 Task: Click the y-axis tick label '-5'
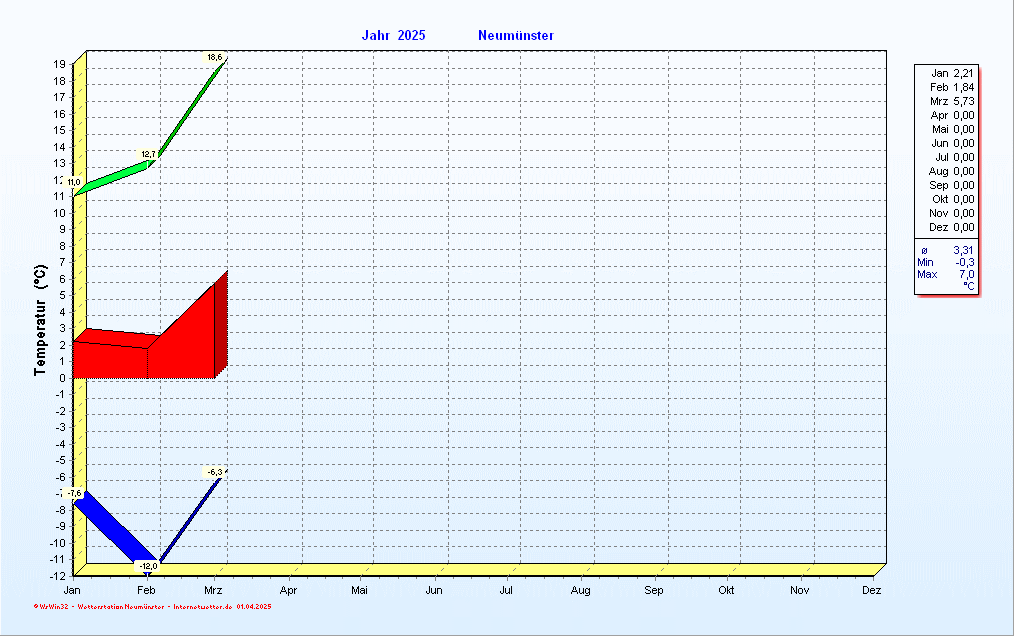coord(61,460)
